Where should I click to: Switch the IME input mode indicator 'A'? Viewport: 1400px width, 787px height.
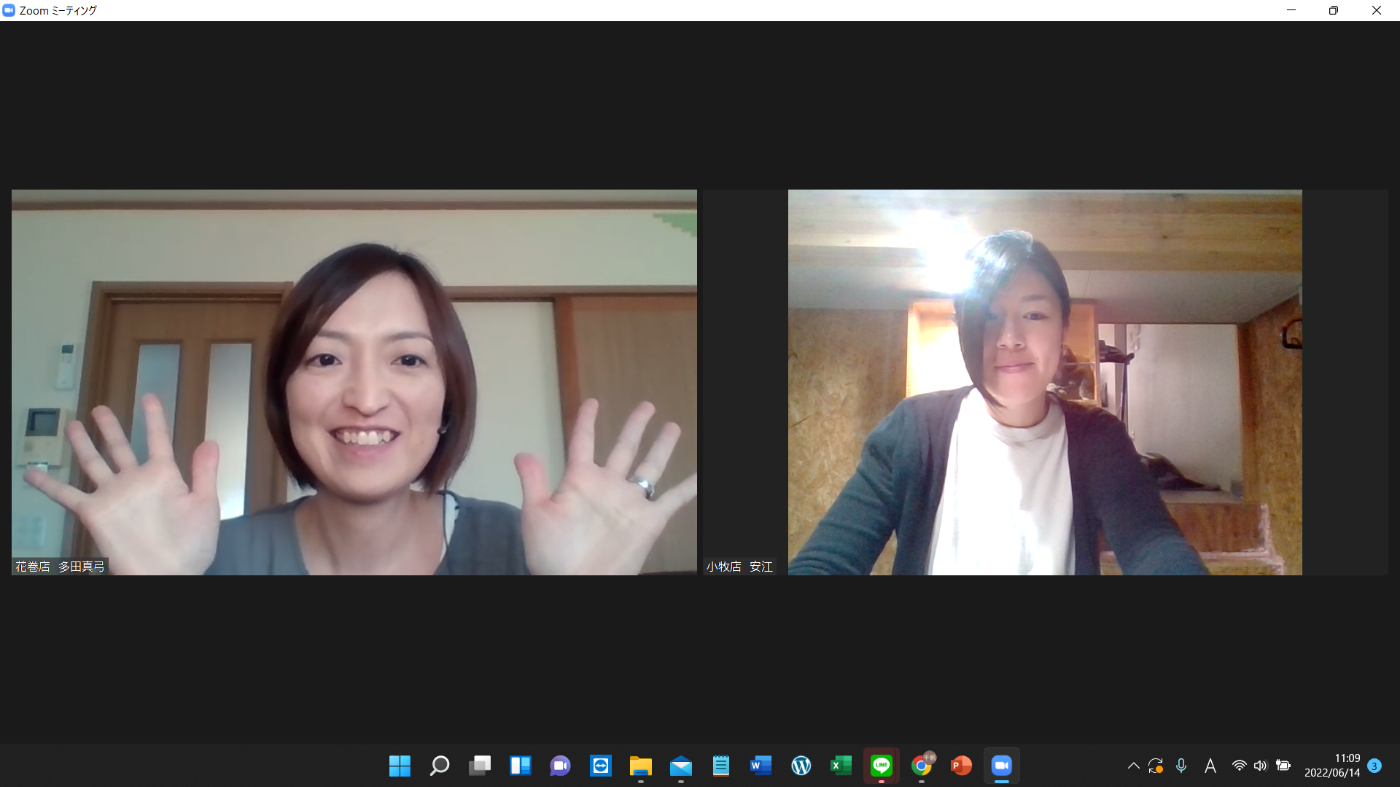coord(1210,766)
